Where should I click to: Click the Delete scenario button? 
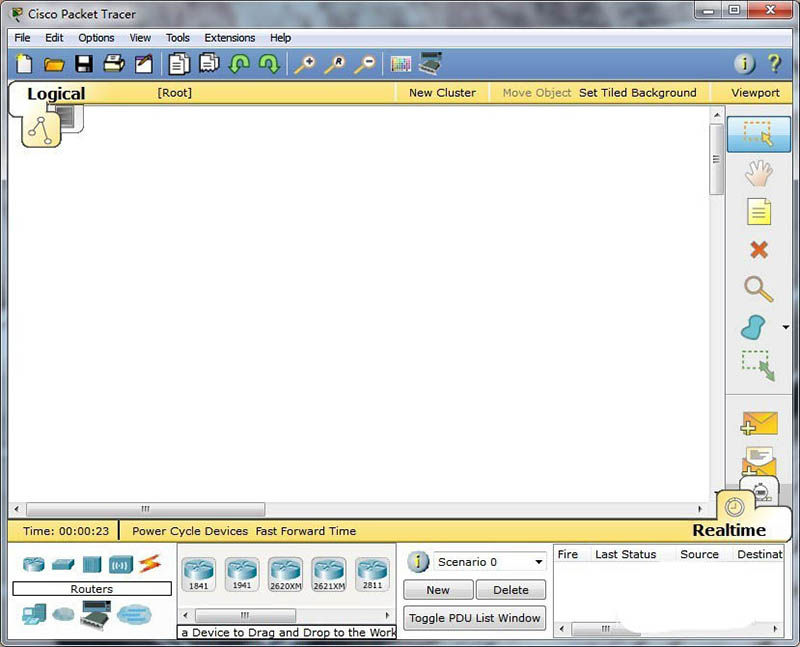tap(511, 590)
